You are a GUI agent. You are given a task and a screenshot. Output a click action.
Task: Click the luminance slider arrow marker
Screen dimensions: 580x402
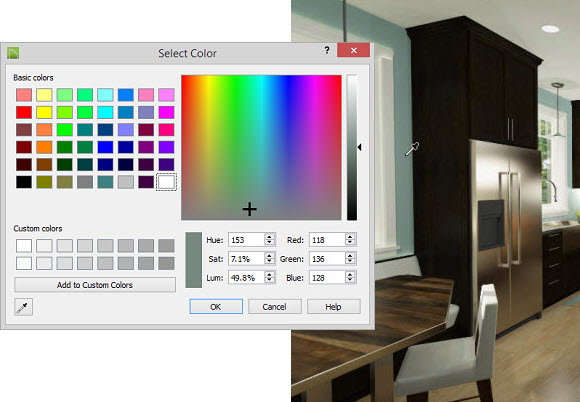coord(359,147)
